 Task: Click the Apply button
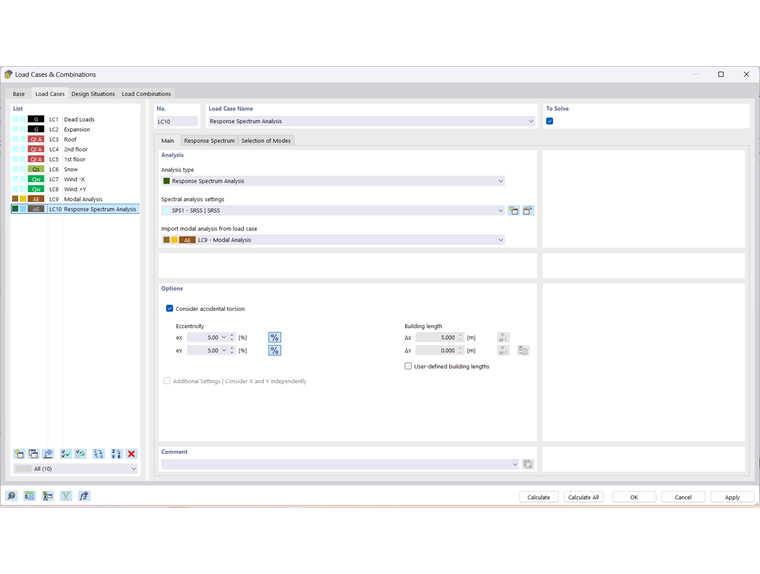pyautogui.click(x=732, y=497)
